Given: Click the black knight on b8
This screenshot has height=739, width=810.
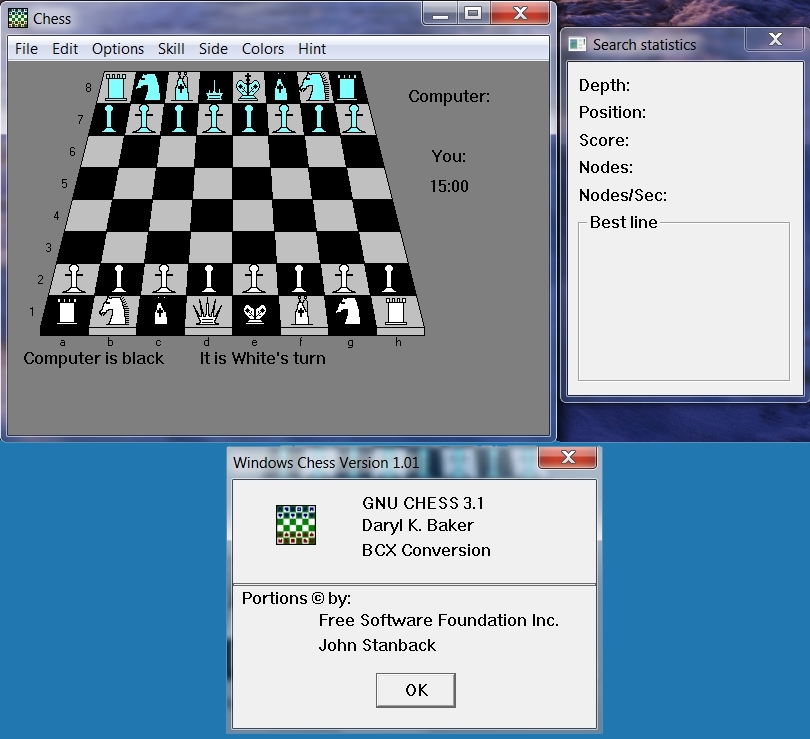Looking at the screenshot, I should click(148, 86).
